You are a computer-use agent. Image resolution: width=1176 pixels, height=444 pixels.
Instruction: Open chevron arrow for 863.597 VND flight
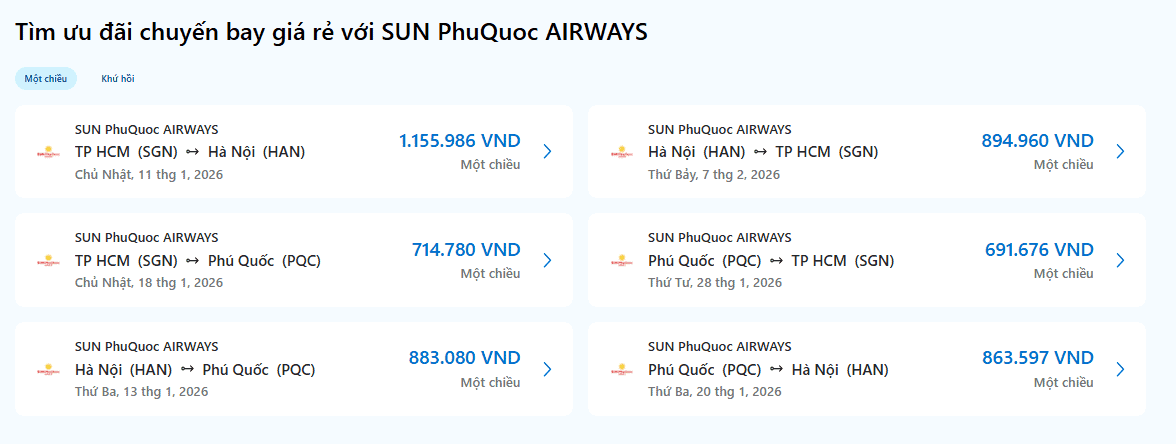point(1120,369)
